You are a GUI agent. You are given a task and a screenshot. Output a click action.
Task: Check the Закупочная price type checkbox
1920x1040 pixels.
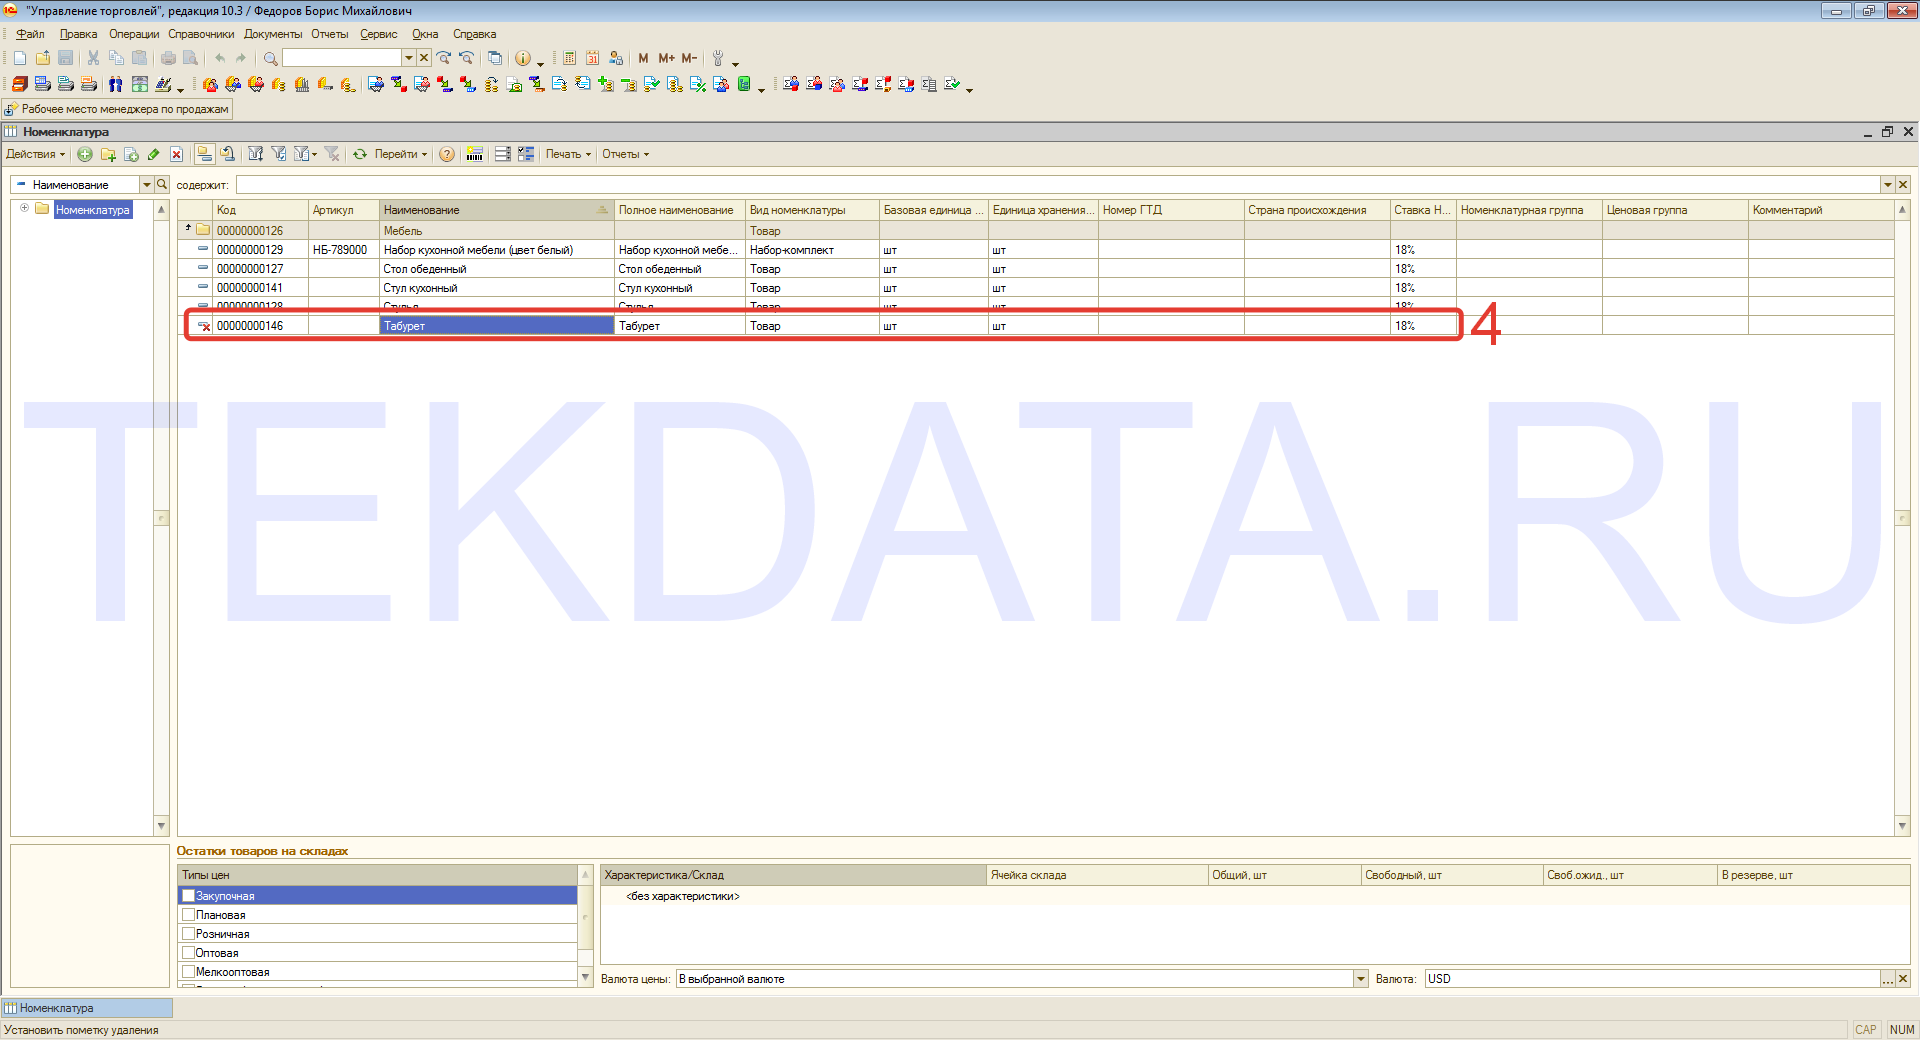188,896
